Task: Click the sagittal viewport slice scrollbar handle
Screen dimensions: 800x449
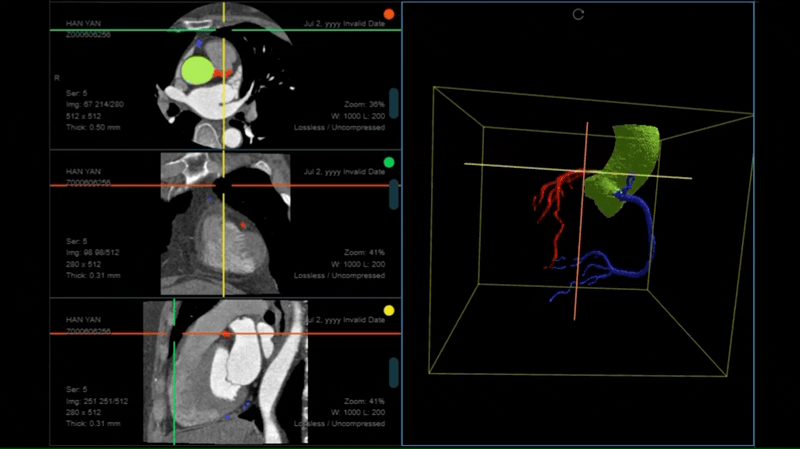Action: [x=394, y=371]
